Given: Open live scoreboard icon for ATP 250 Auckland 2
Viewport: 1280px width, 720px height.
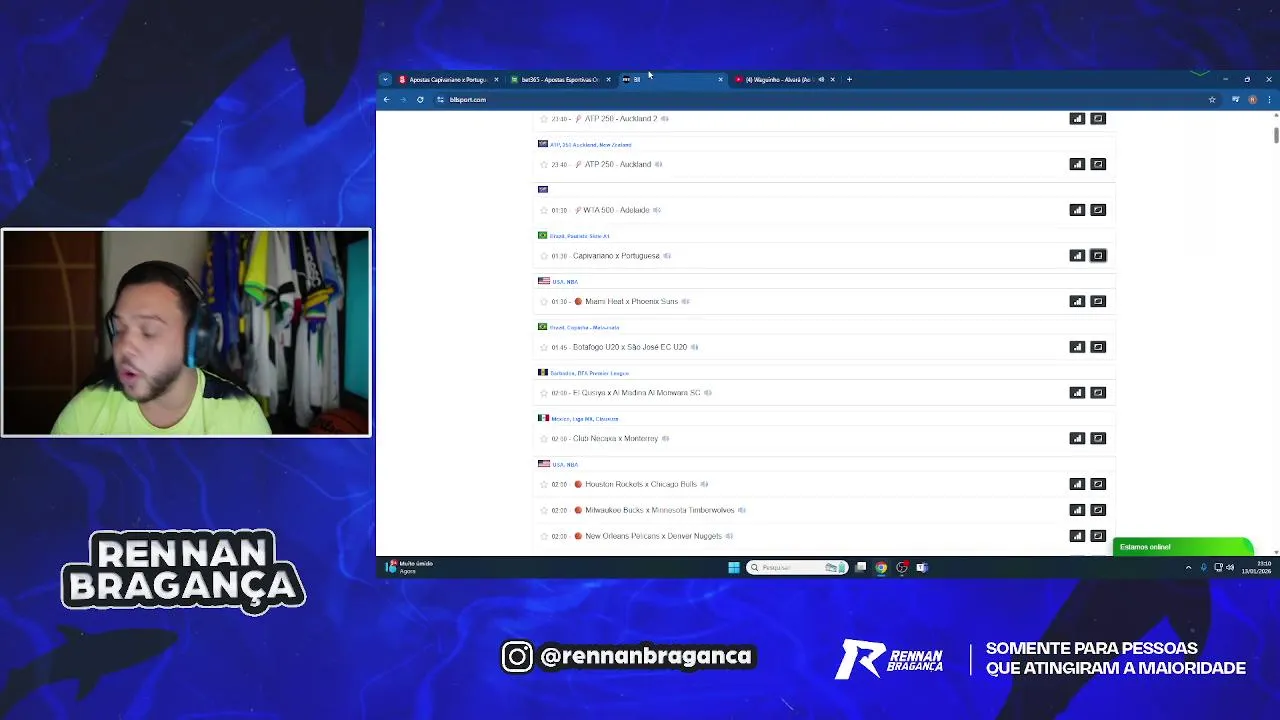Looking at the screenshot, I should point(1098,119).
